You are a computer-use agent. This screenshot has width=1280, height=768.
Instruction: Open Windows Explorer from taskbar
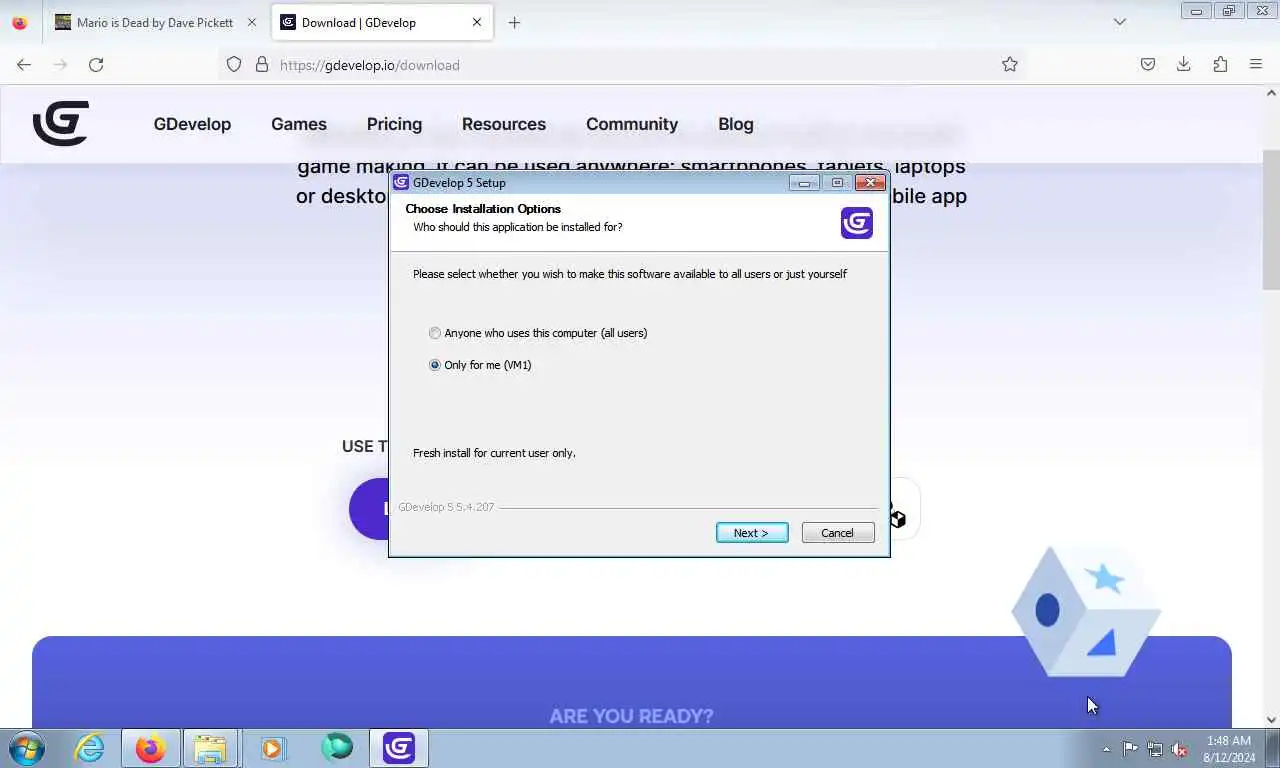[211, 748]
